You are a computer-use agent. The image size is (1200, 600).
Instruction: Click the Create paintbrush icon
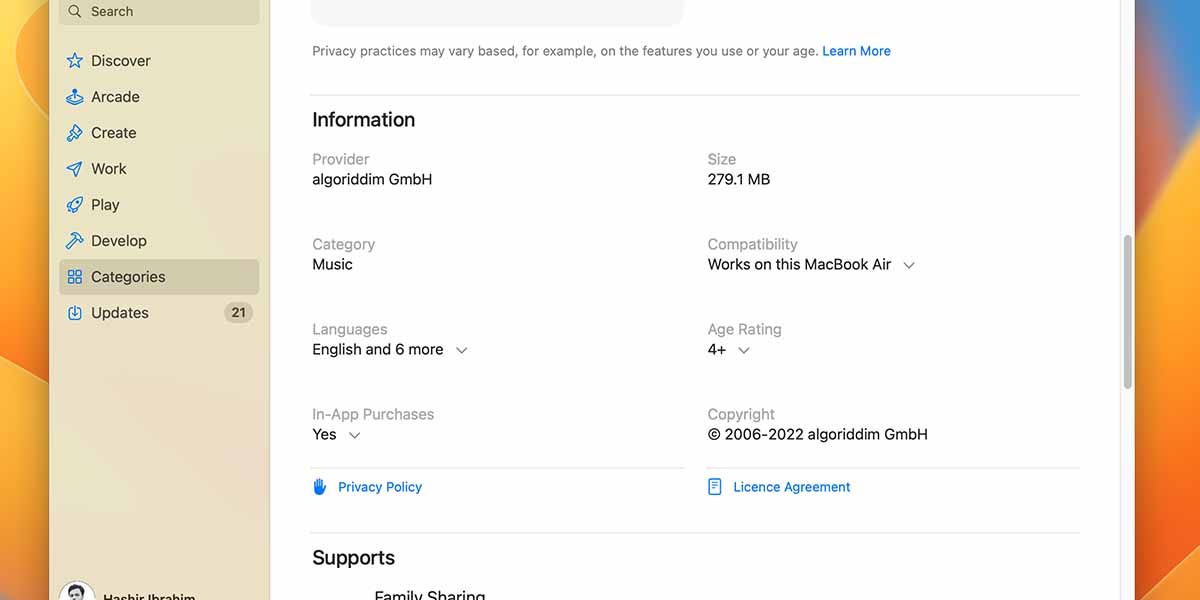click(x=75, y=133)
